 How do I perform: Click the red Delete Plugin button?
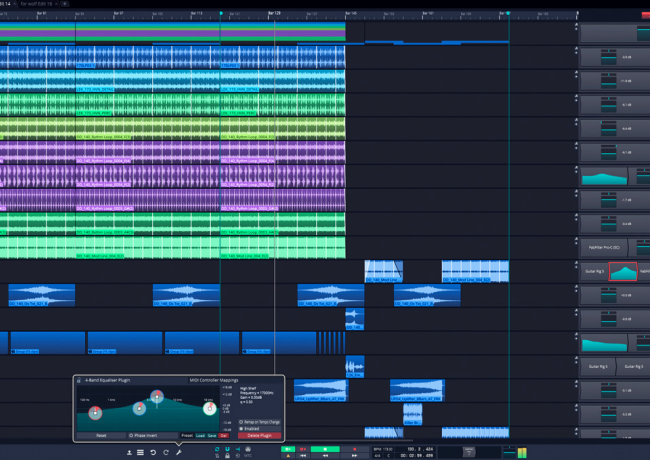click(x=260, y=436)
